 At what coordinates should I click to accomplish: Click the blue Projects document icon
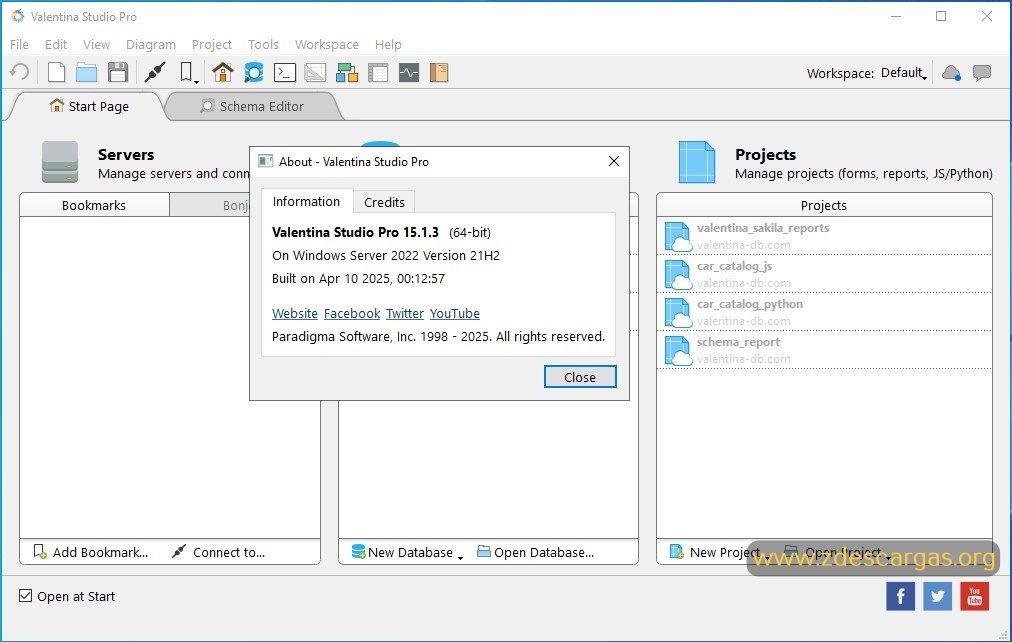point(697,162)
